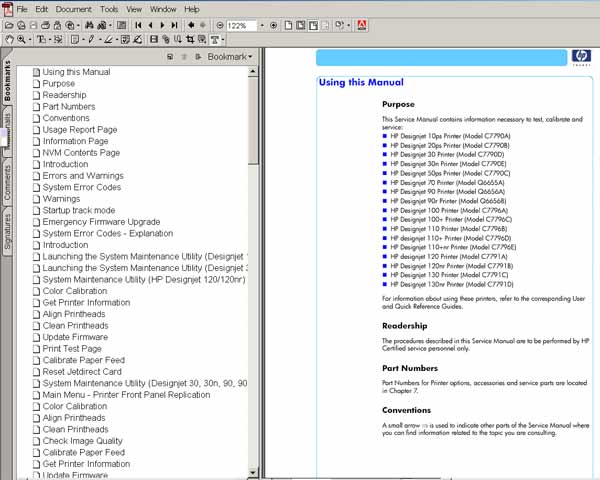The height and width of the screenshot is (480, 600).
Task: Click the bookmarks scrollbar down arrow
Action: click(253, 473)
